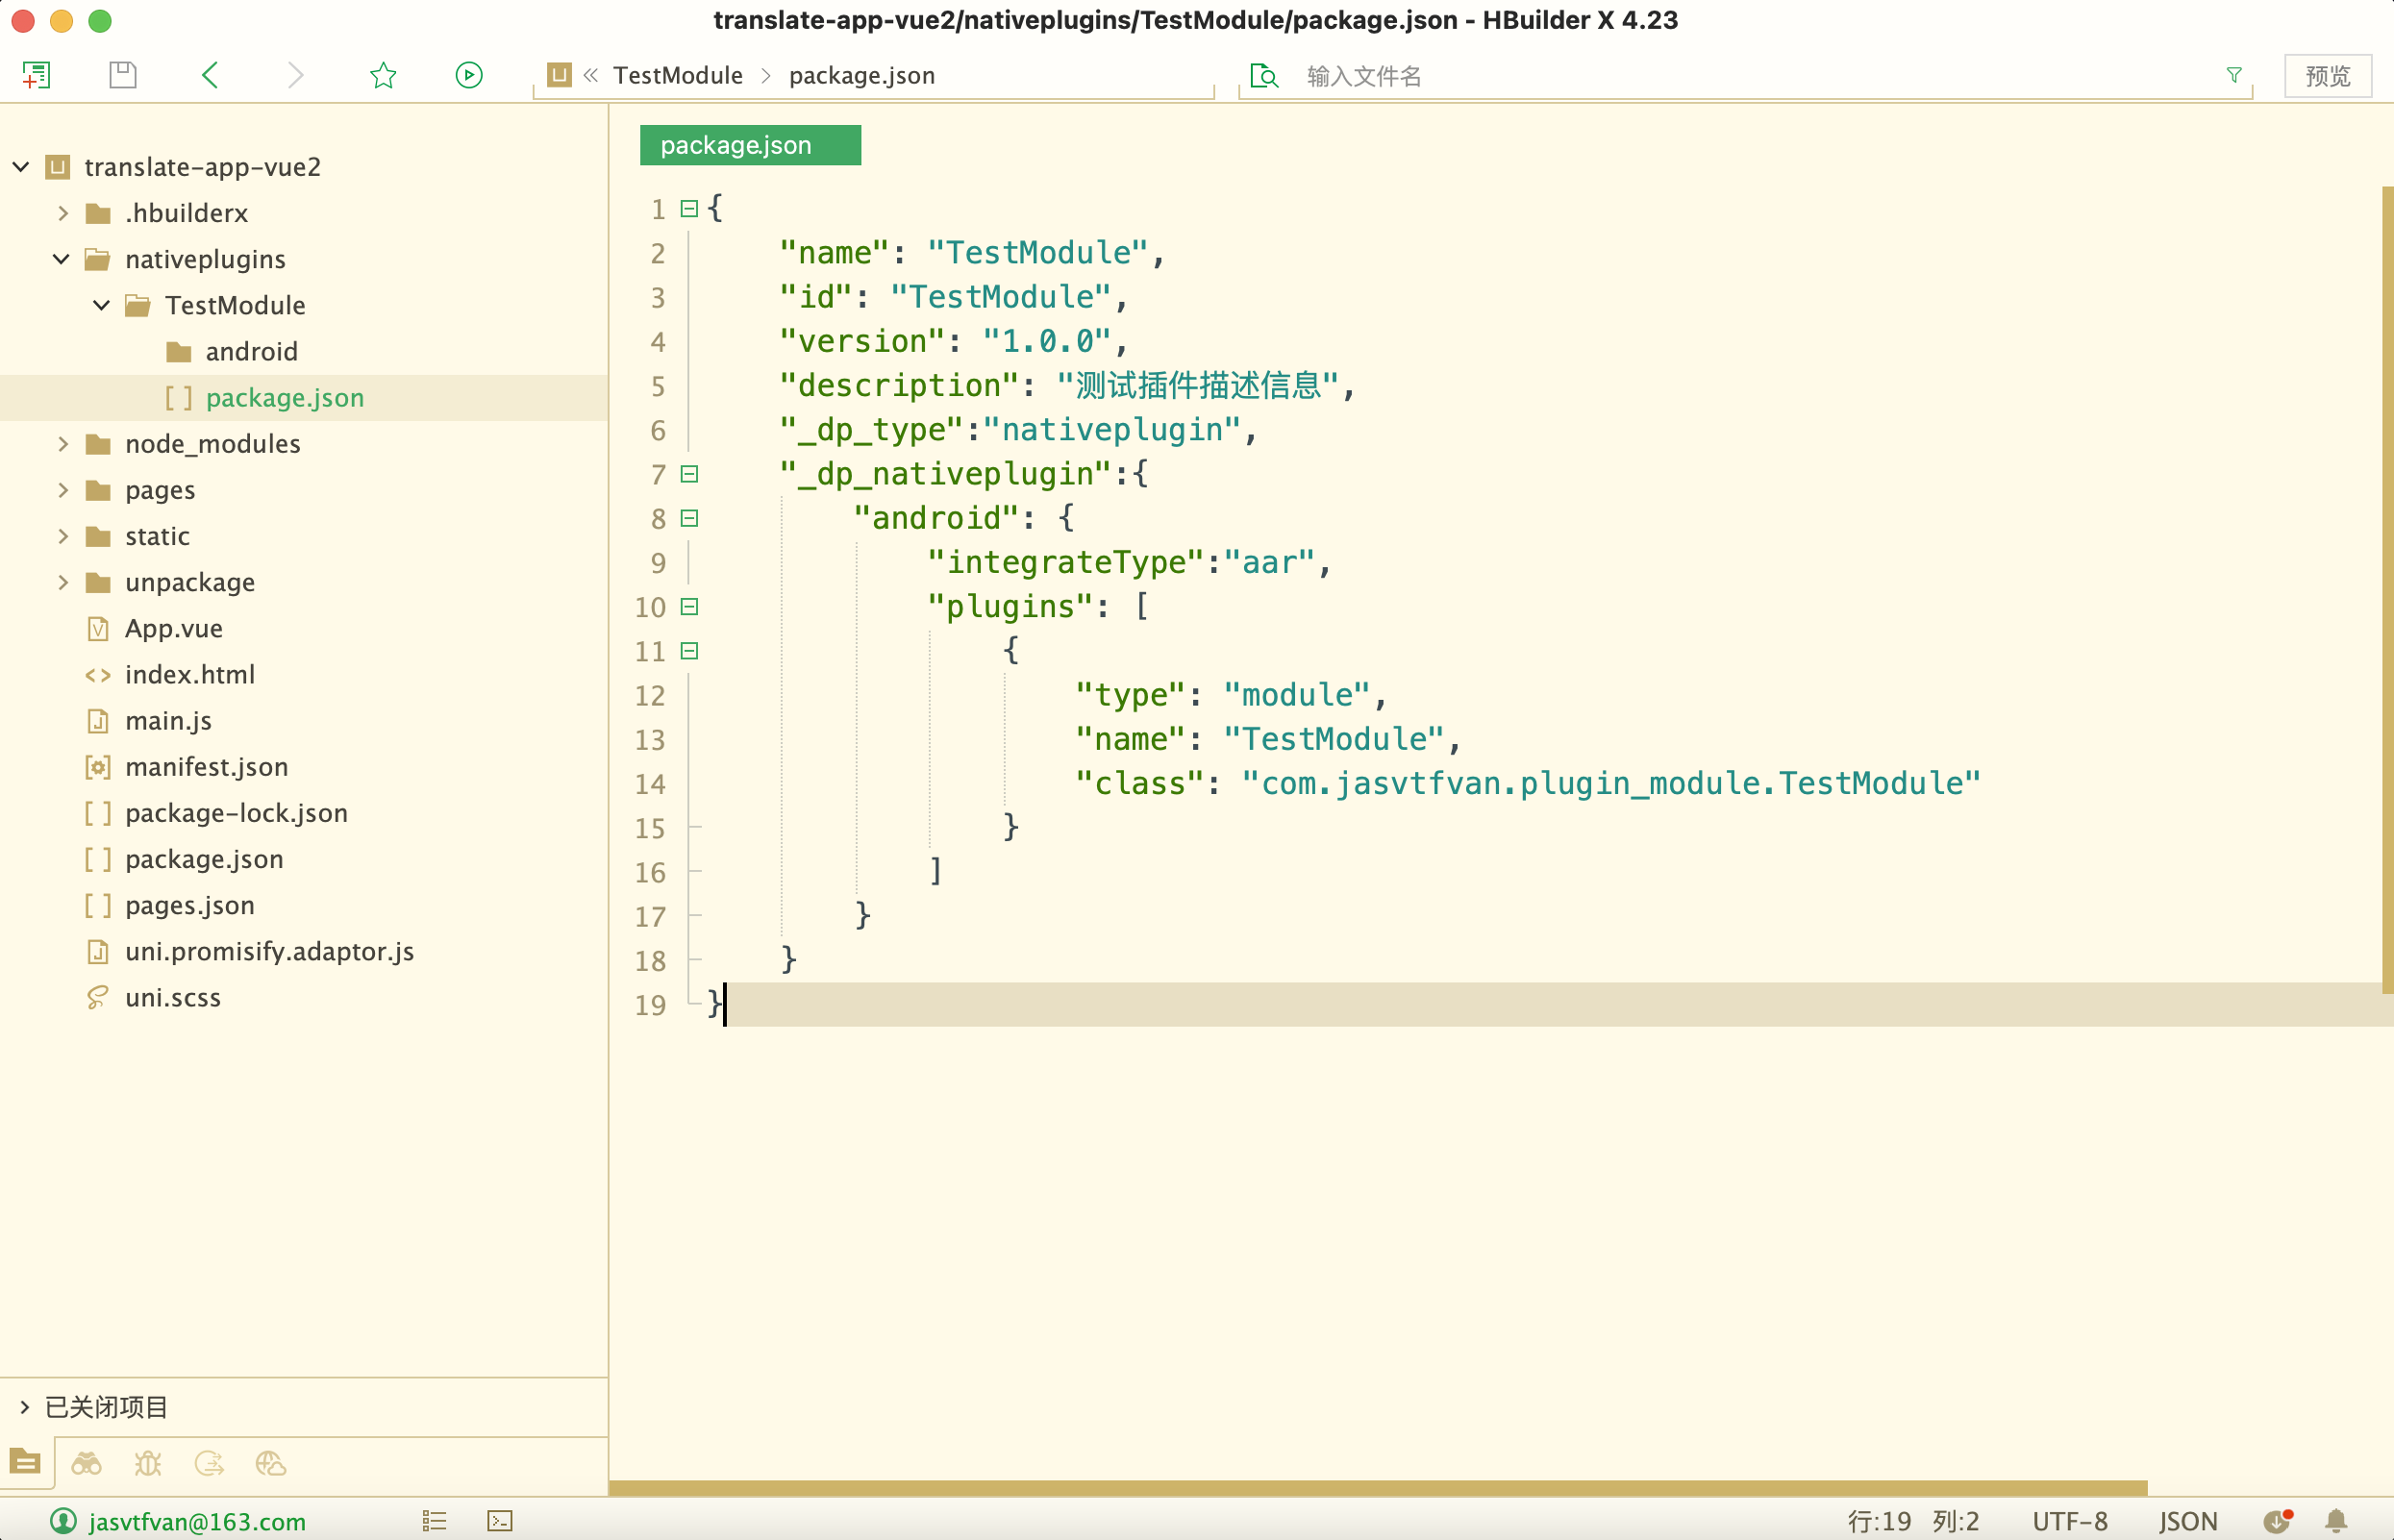Open the project explorer panel icon
Screen dimensions: 2394x1540
pos(25,1462)
